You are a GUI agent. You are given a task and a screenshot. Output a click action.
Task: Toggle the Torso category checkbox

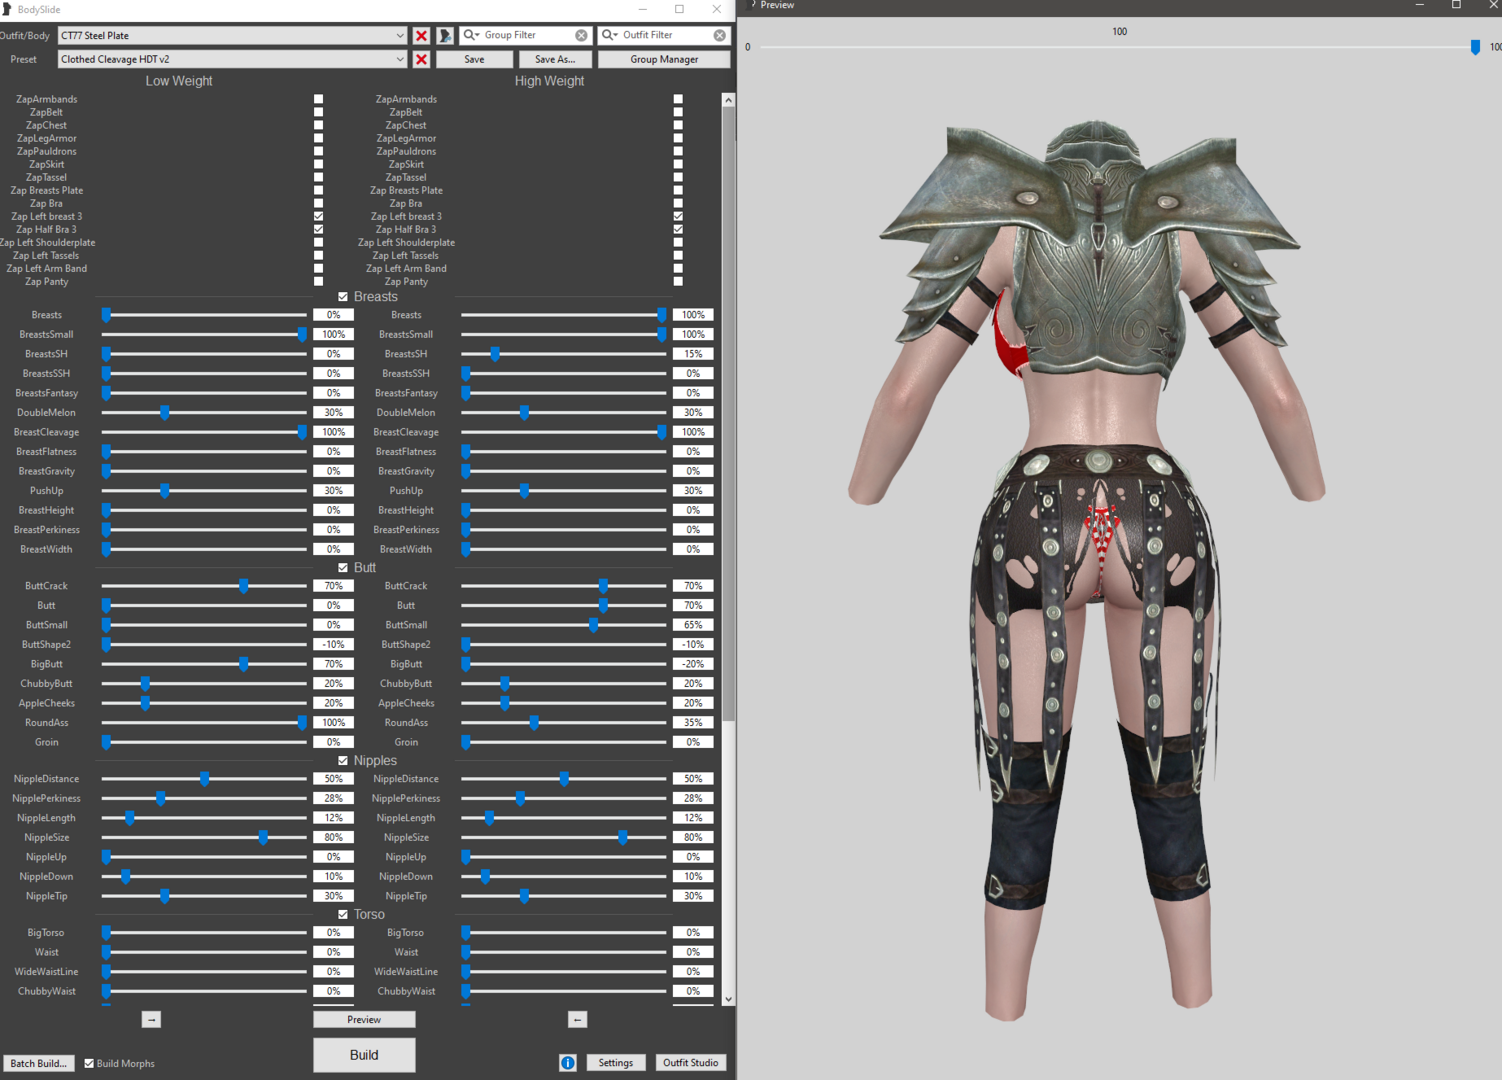[343, 915]
